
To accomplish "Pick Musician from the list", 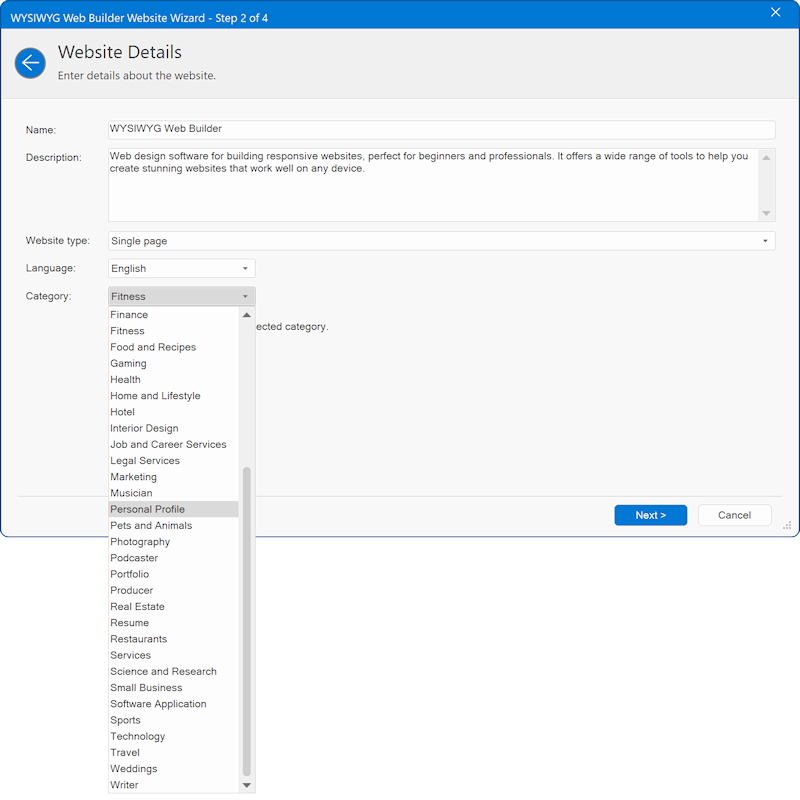I will (x=173, y=493).
